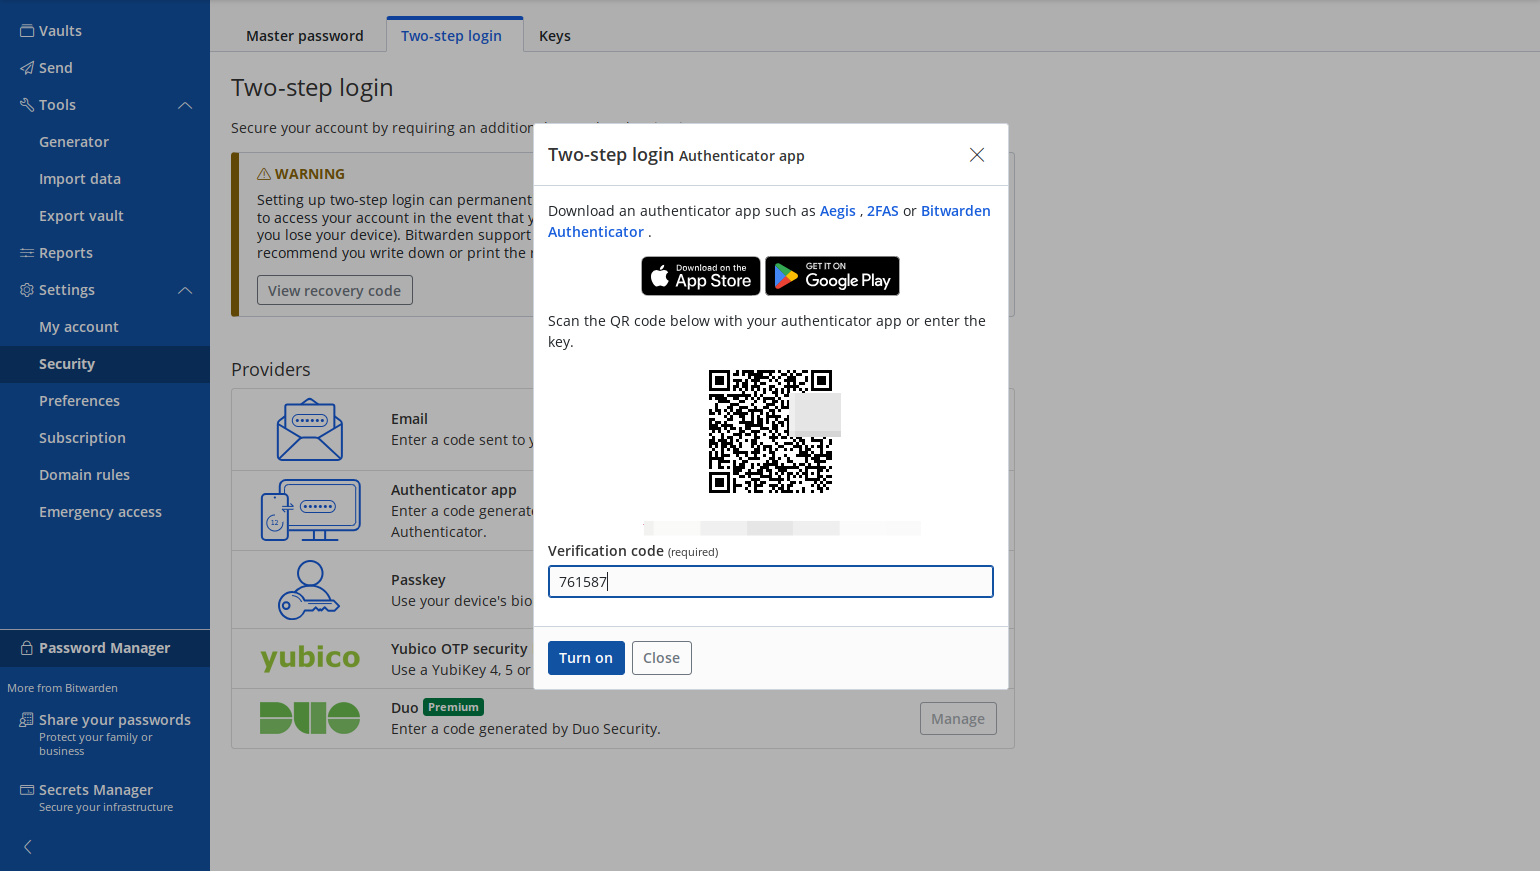Click the Google Play badge

pyautogui.click(x=832, y=276)
